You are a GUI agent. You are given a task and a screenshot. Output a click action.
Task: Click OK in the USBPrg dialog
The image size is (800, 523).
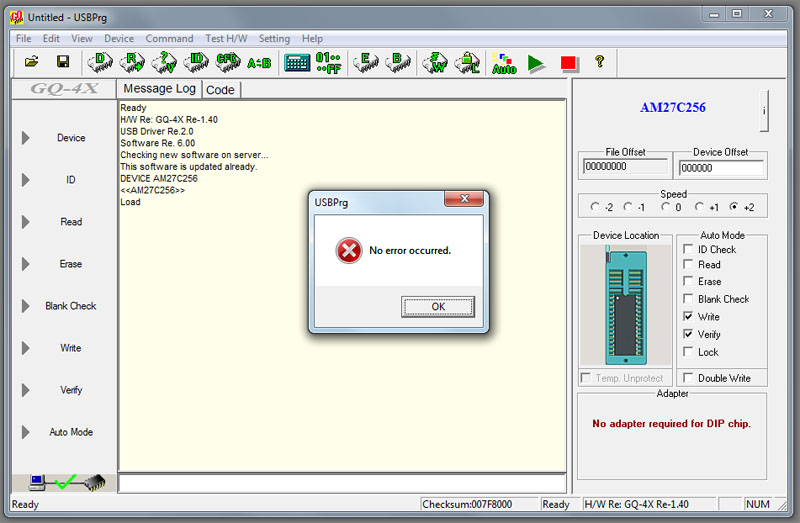438,307
